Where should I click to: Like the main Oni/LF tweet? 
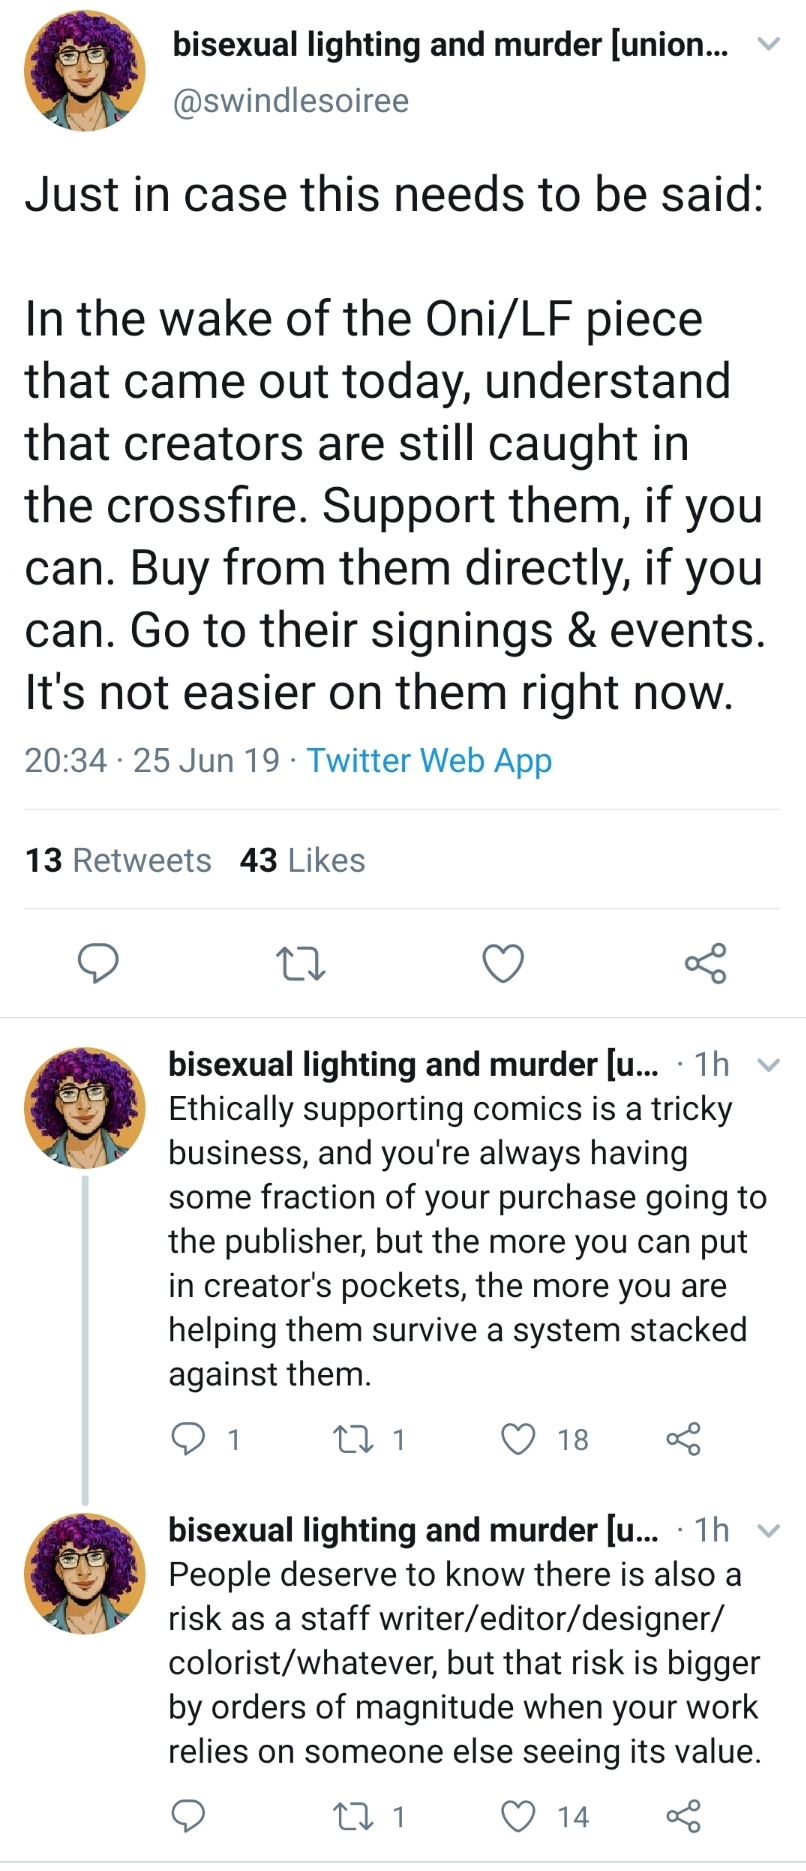pos(503,963)
